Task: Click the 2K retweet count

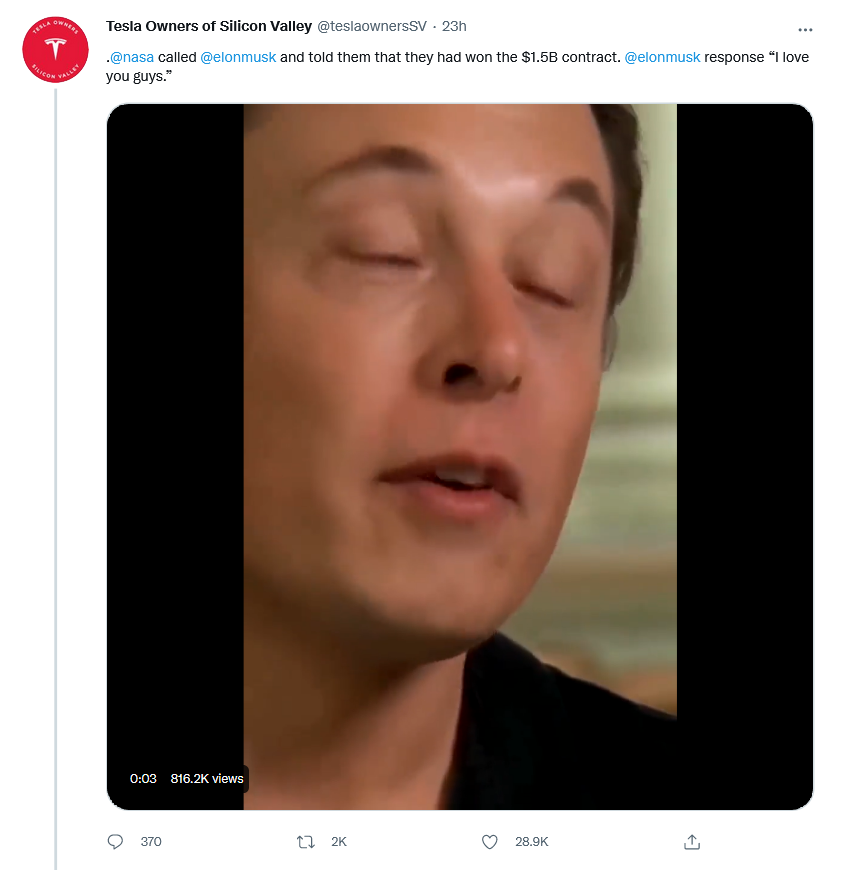Action: [x=339, y=842]
